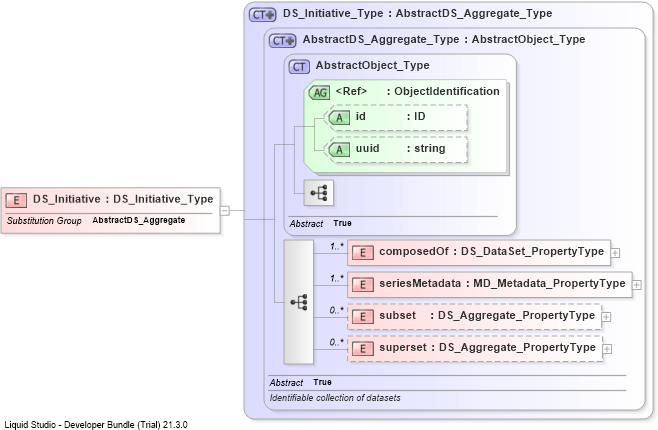658x430 pixels.
Task: Click the 0..* cardinality of subset
Action: pyautogui.click(x=337, y=310)
